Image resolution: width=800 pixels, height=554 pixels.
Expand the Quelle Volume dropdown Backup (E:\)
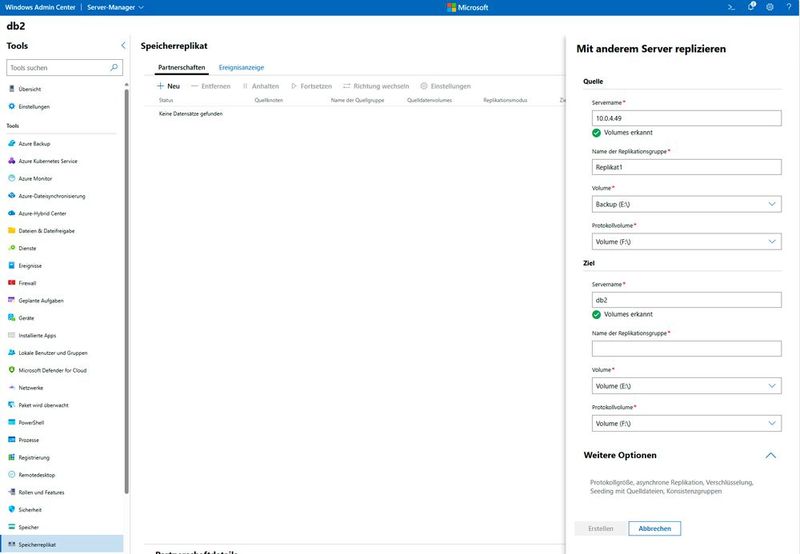tap(686, 204)
